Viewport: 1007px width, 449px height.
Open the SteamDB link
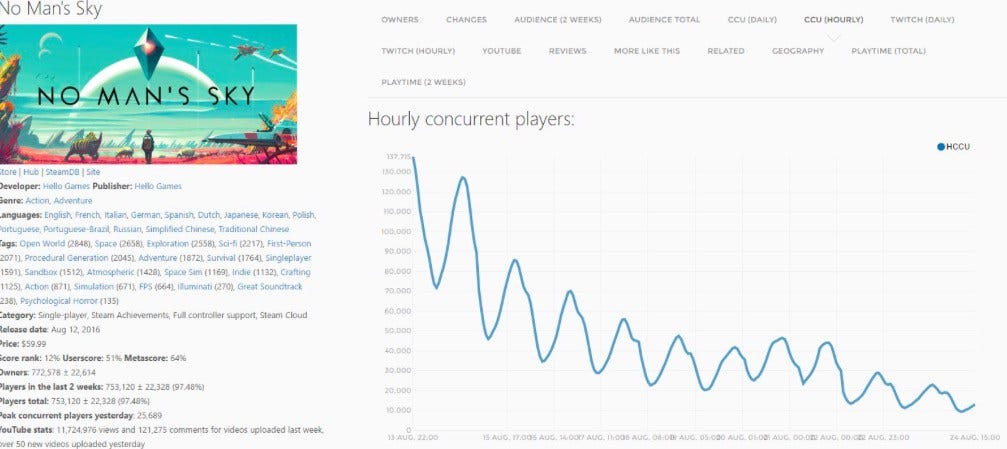[x=62, y=172]
